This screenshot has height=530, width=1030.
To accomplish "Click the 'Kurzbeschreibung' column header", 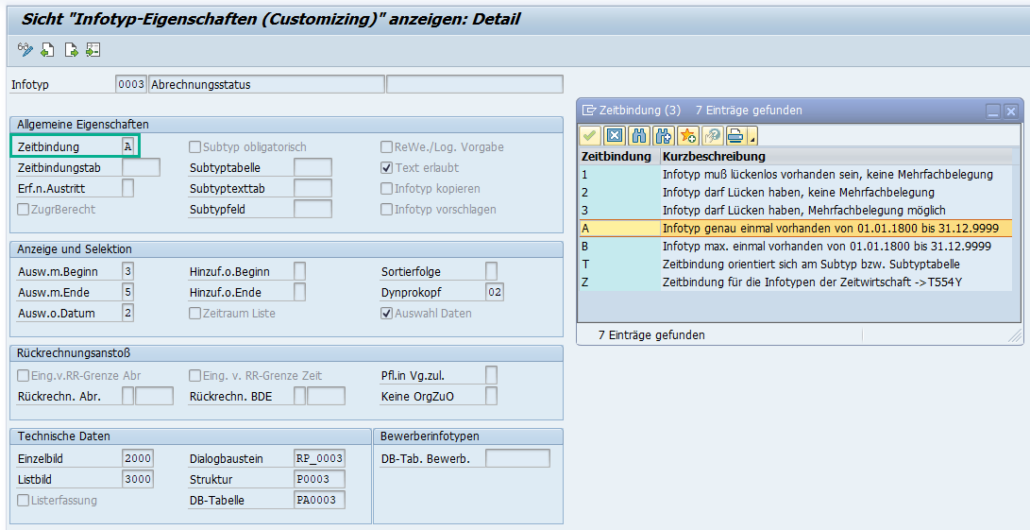I will click(x=713, y=156).
